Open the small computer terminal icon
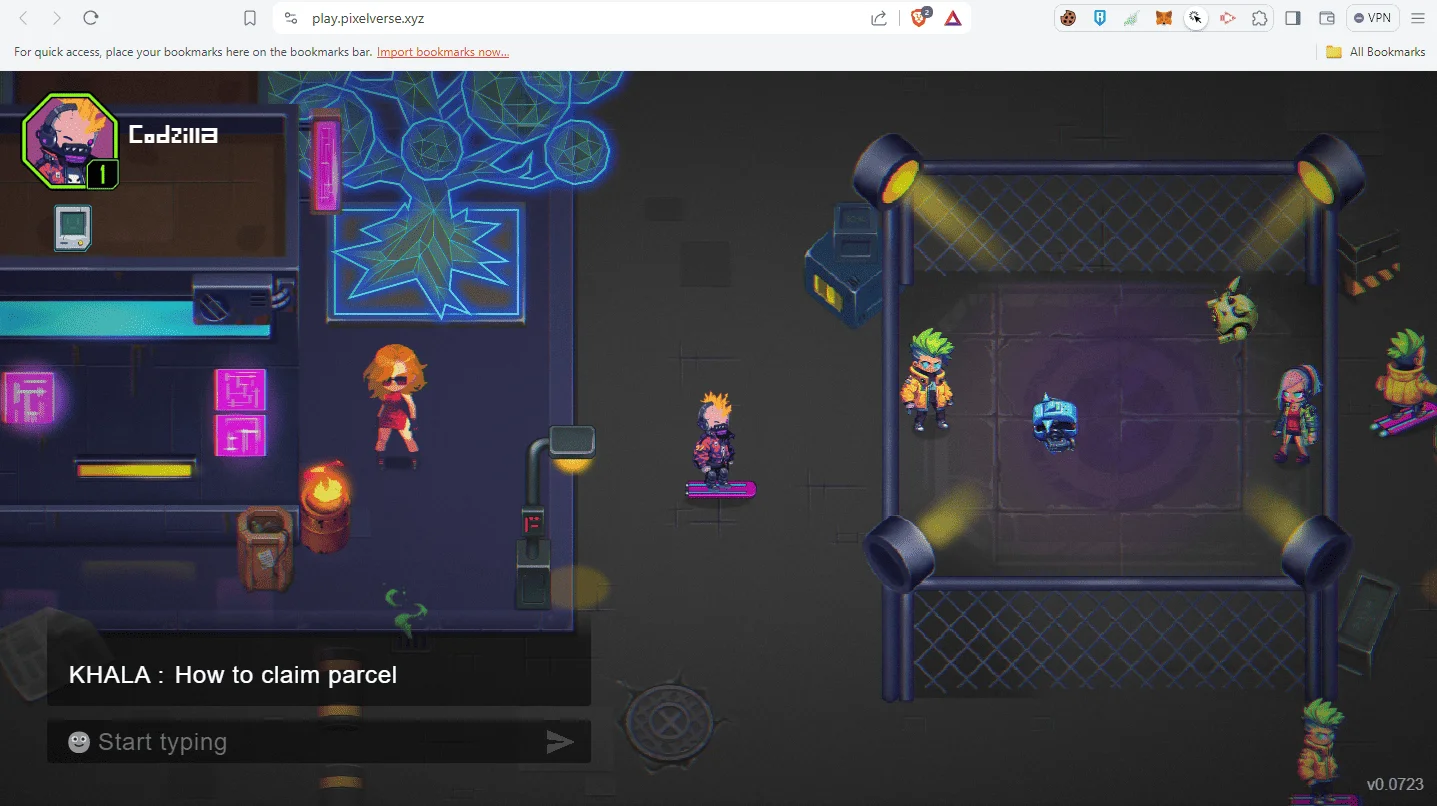Image resolution: width=1437 pixels, height=806 pixels. click(73, 227)
